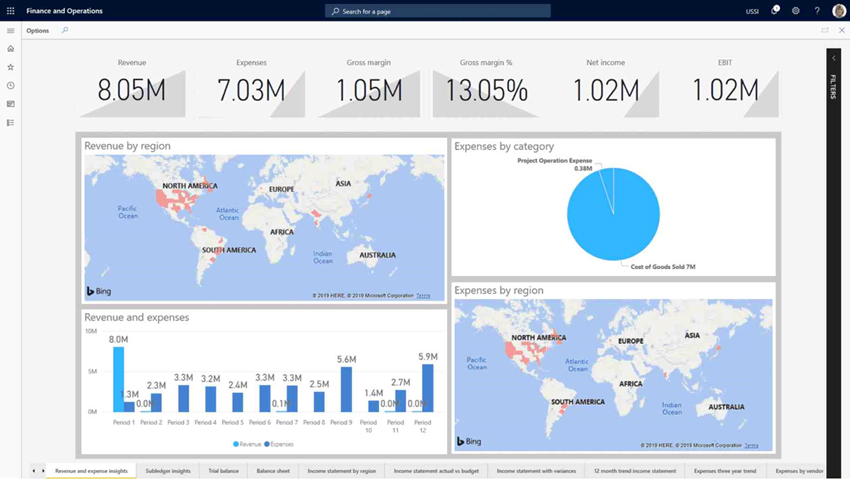Viewport: 850px width, 479px height.
Task: Open the settings gear icon
Action: click(796, 11)
